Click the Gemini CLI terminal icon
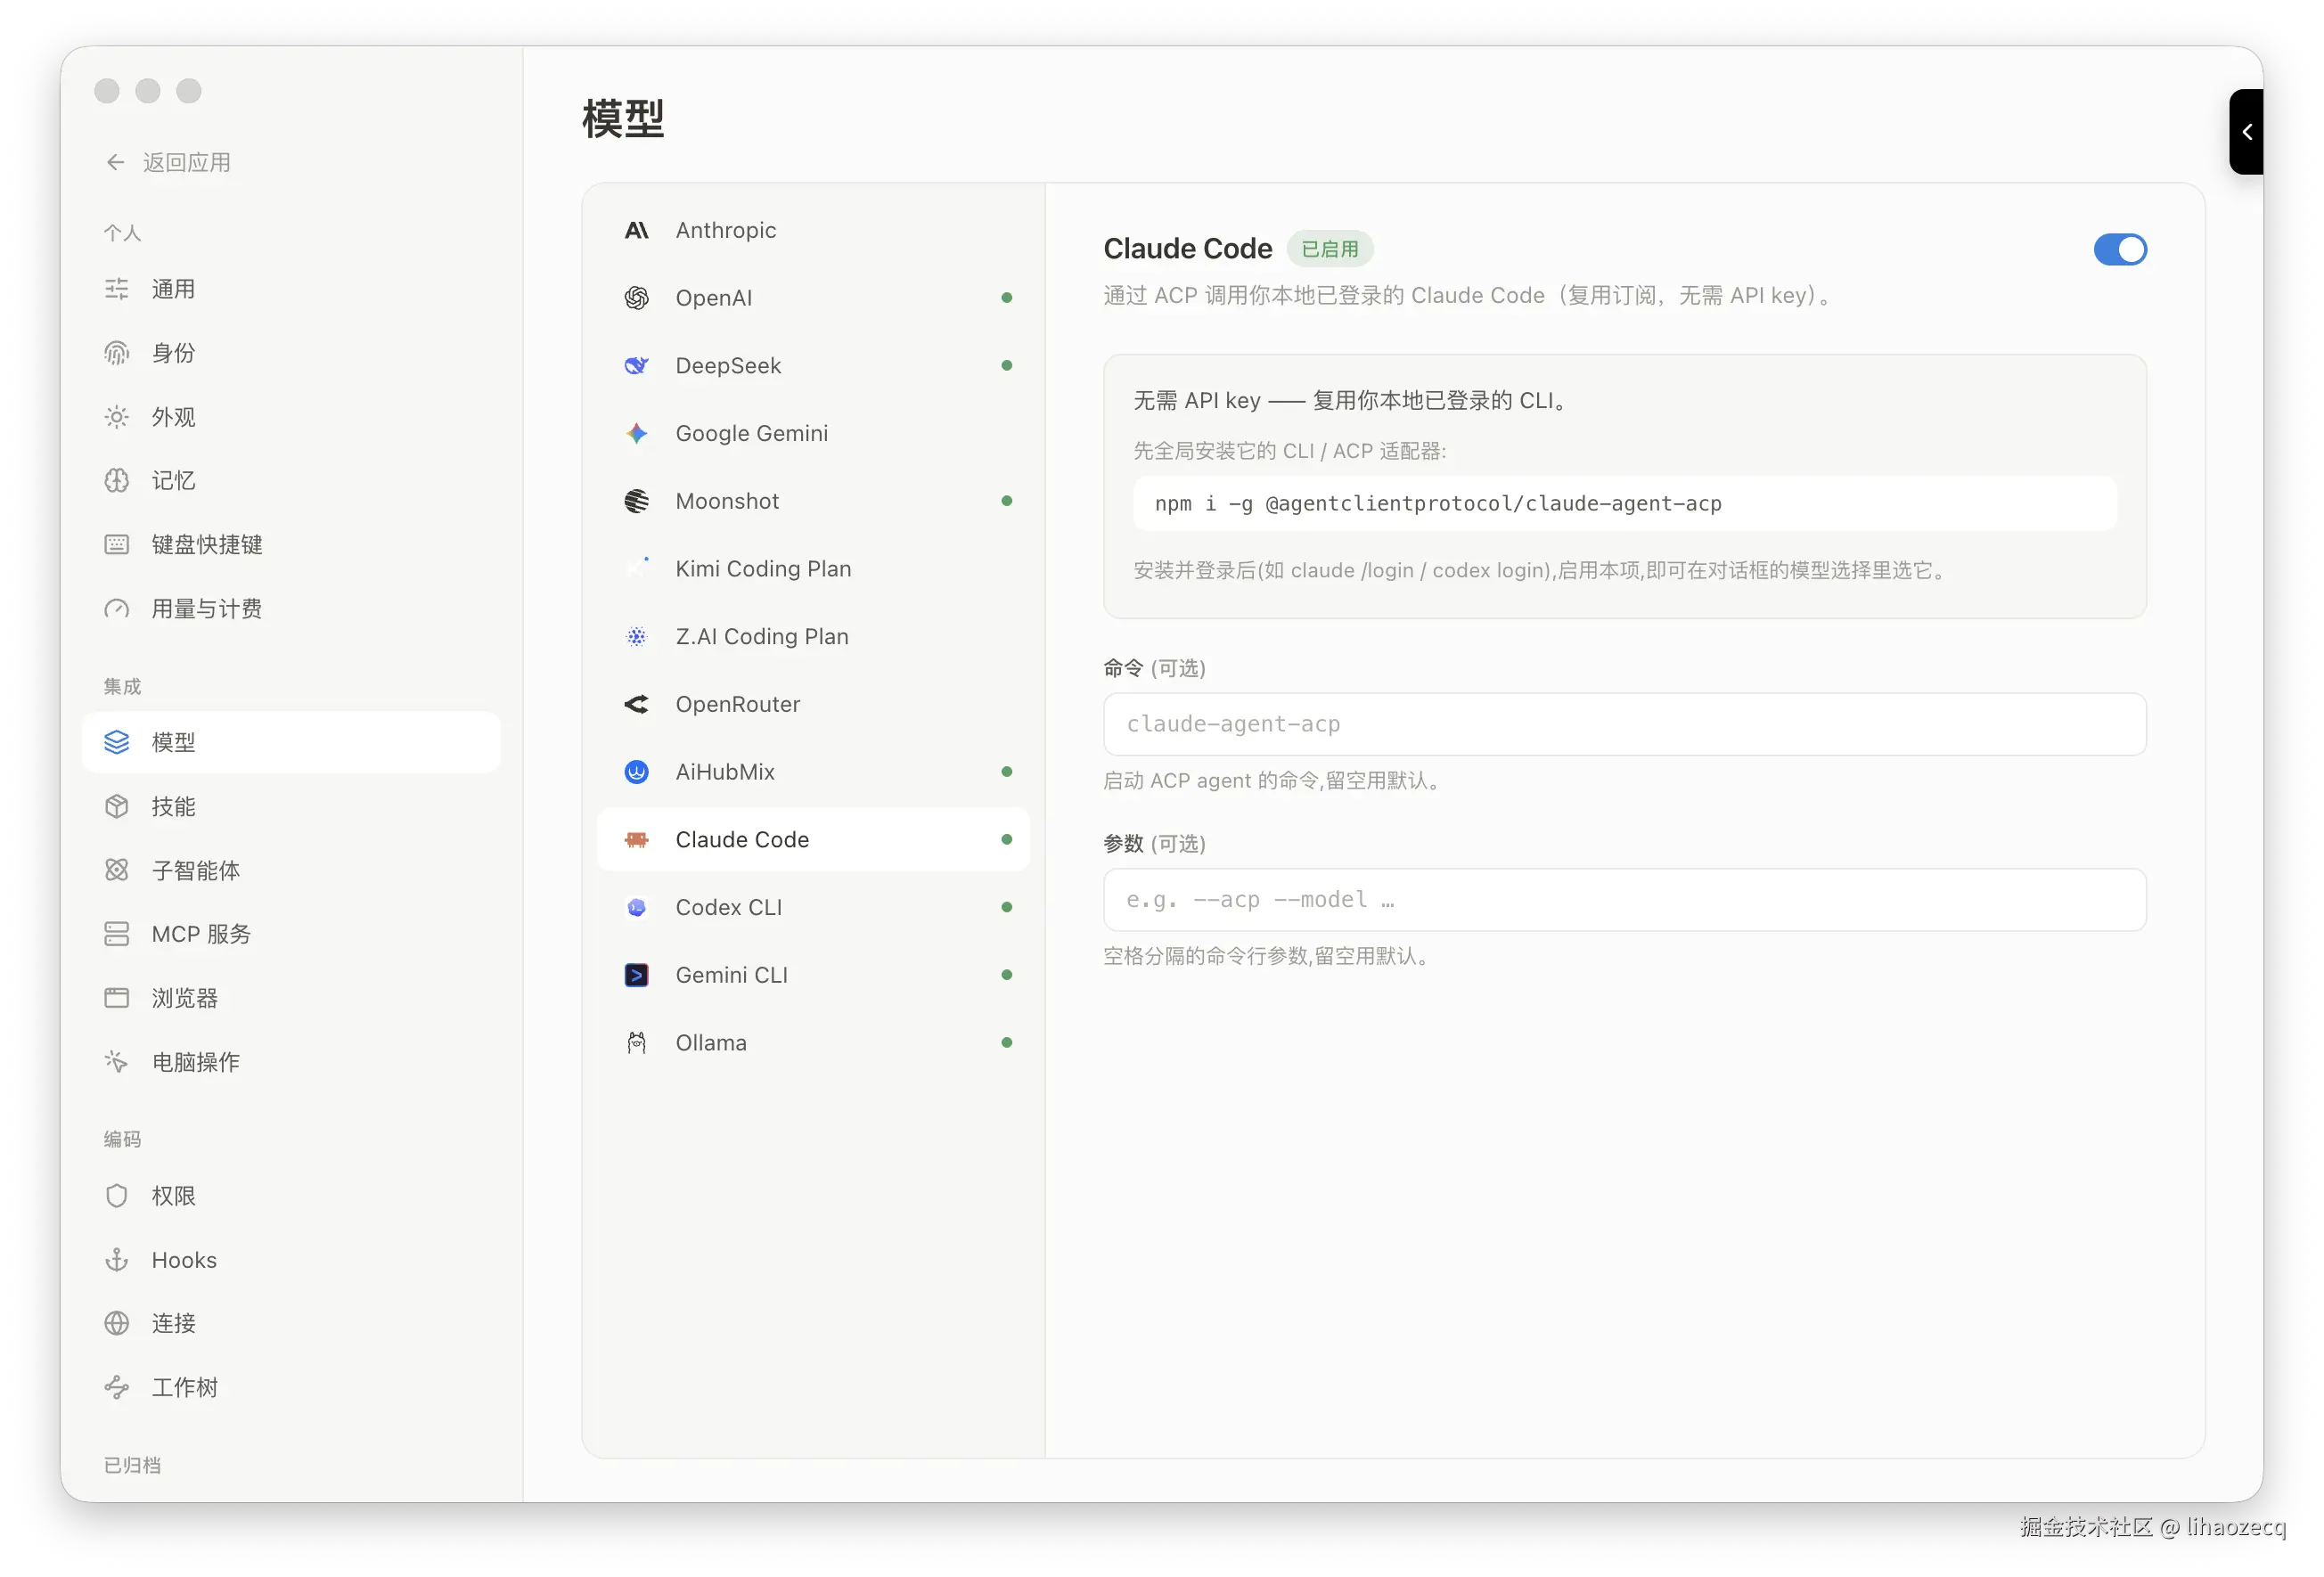The image size is (2324, 1577). [x=637, y=975]
